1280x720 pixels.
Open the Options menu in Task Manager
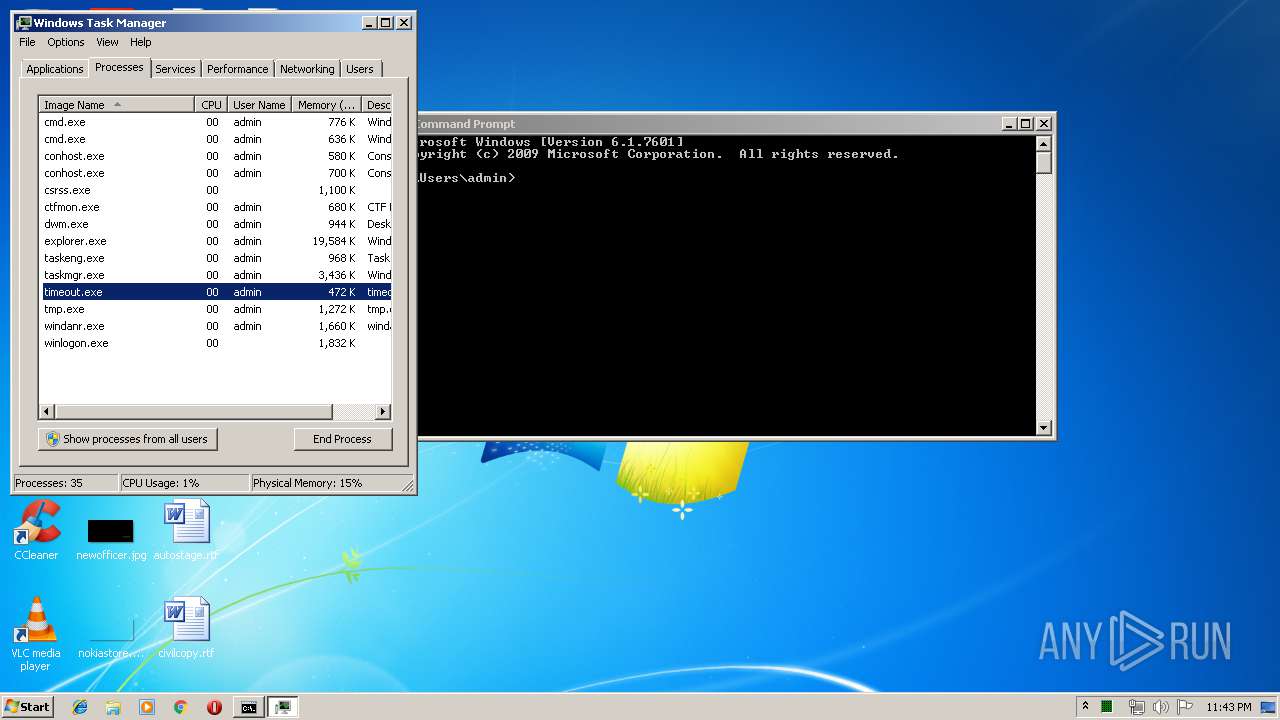click(66, 42)
